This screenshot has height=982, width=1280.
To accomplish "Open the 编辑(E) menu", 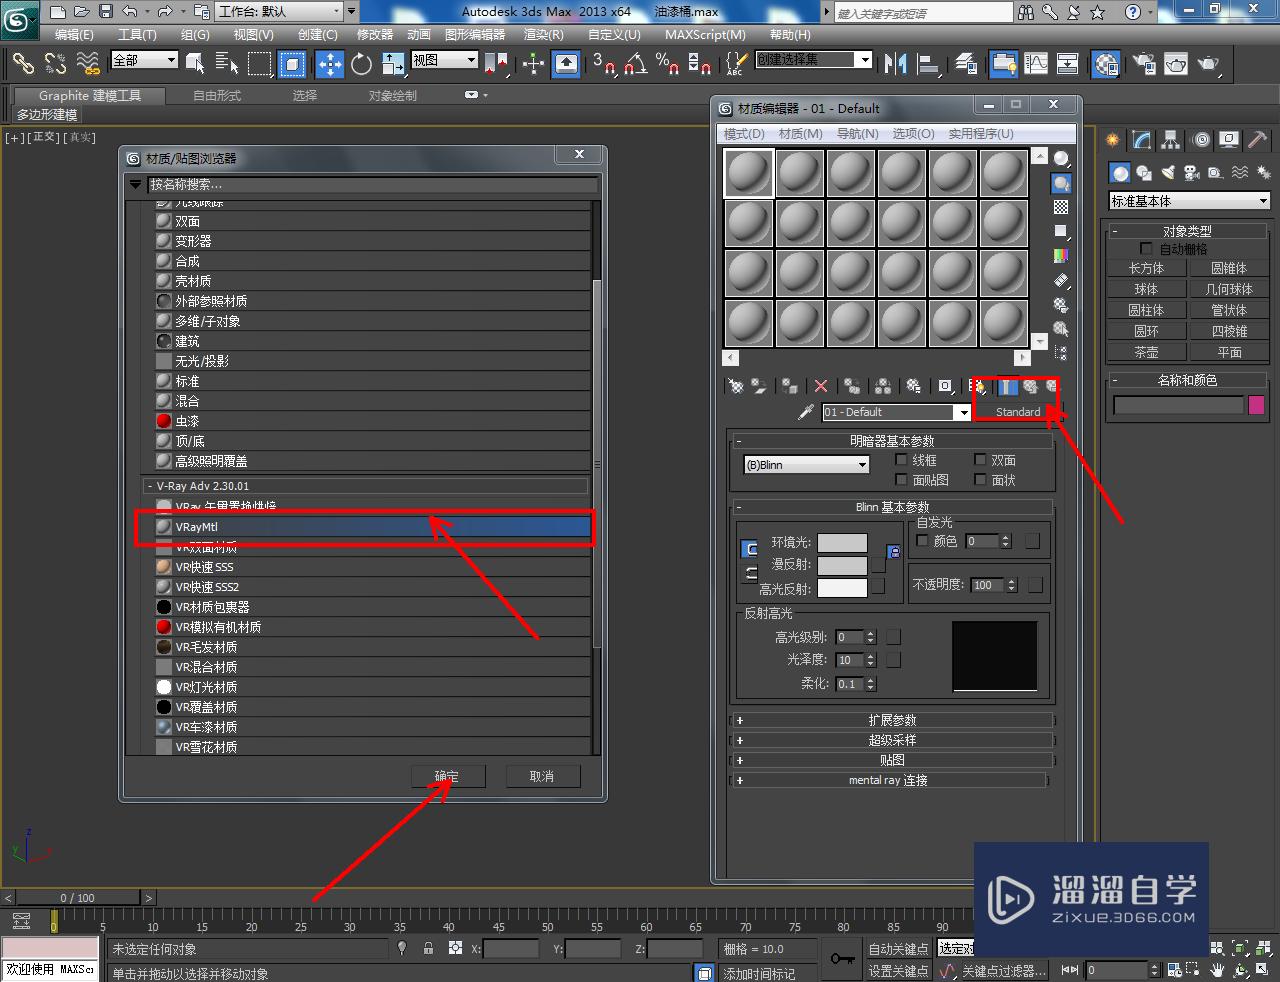I will (x=74, y=34).
